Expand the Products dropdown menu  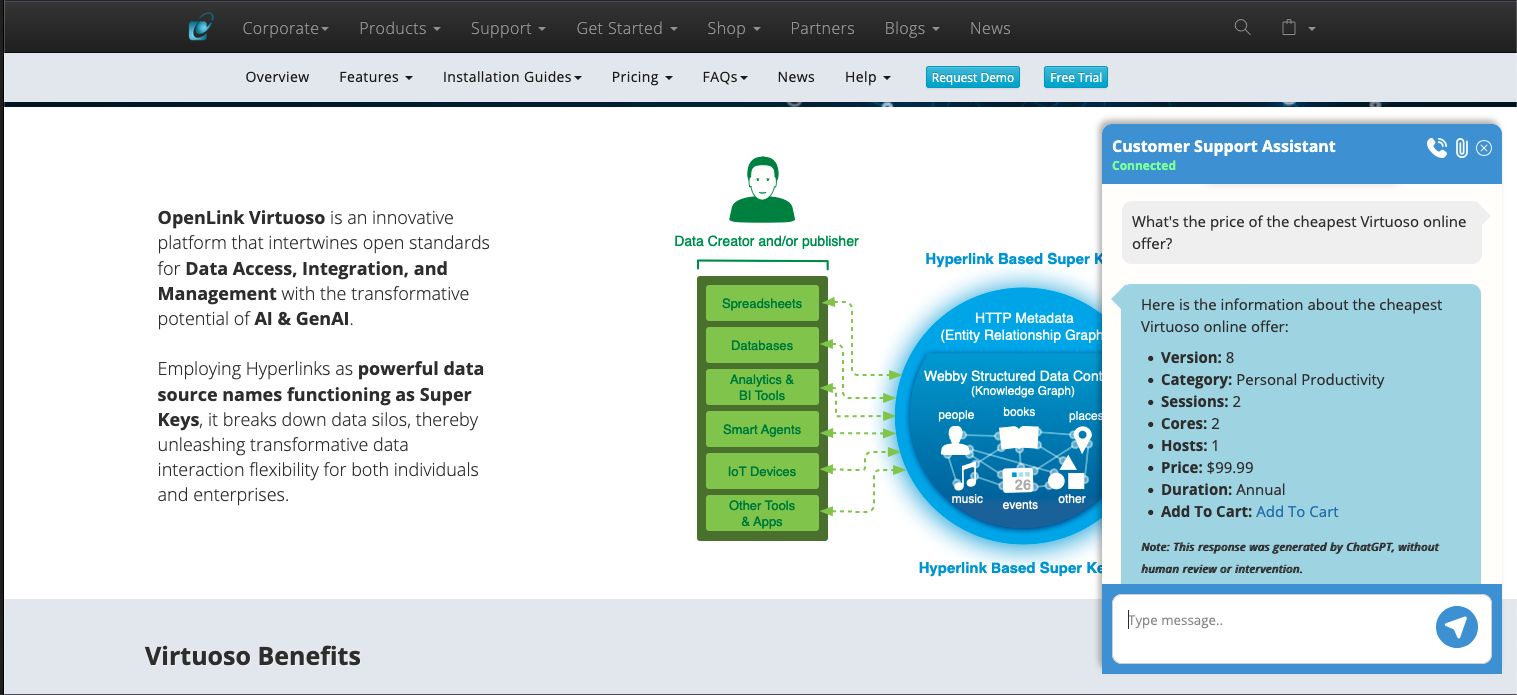(400, 28)
